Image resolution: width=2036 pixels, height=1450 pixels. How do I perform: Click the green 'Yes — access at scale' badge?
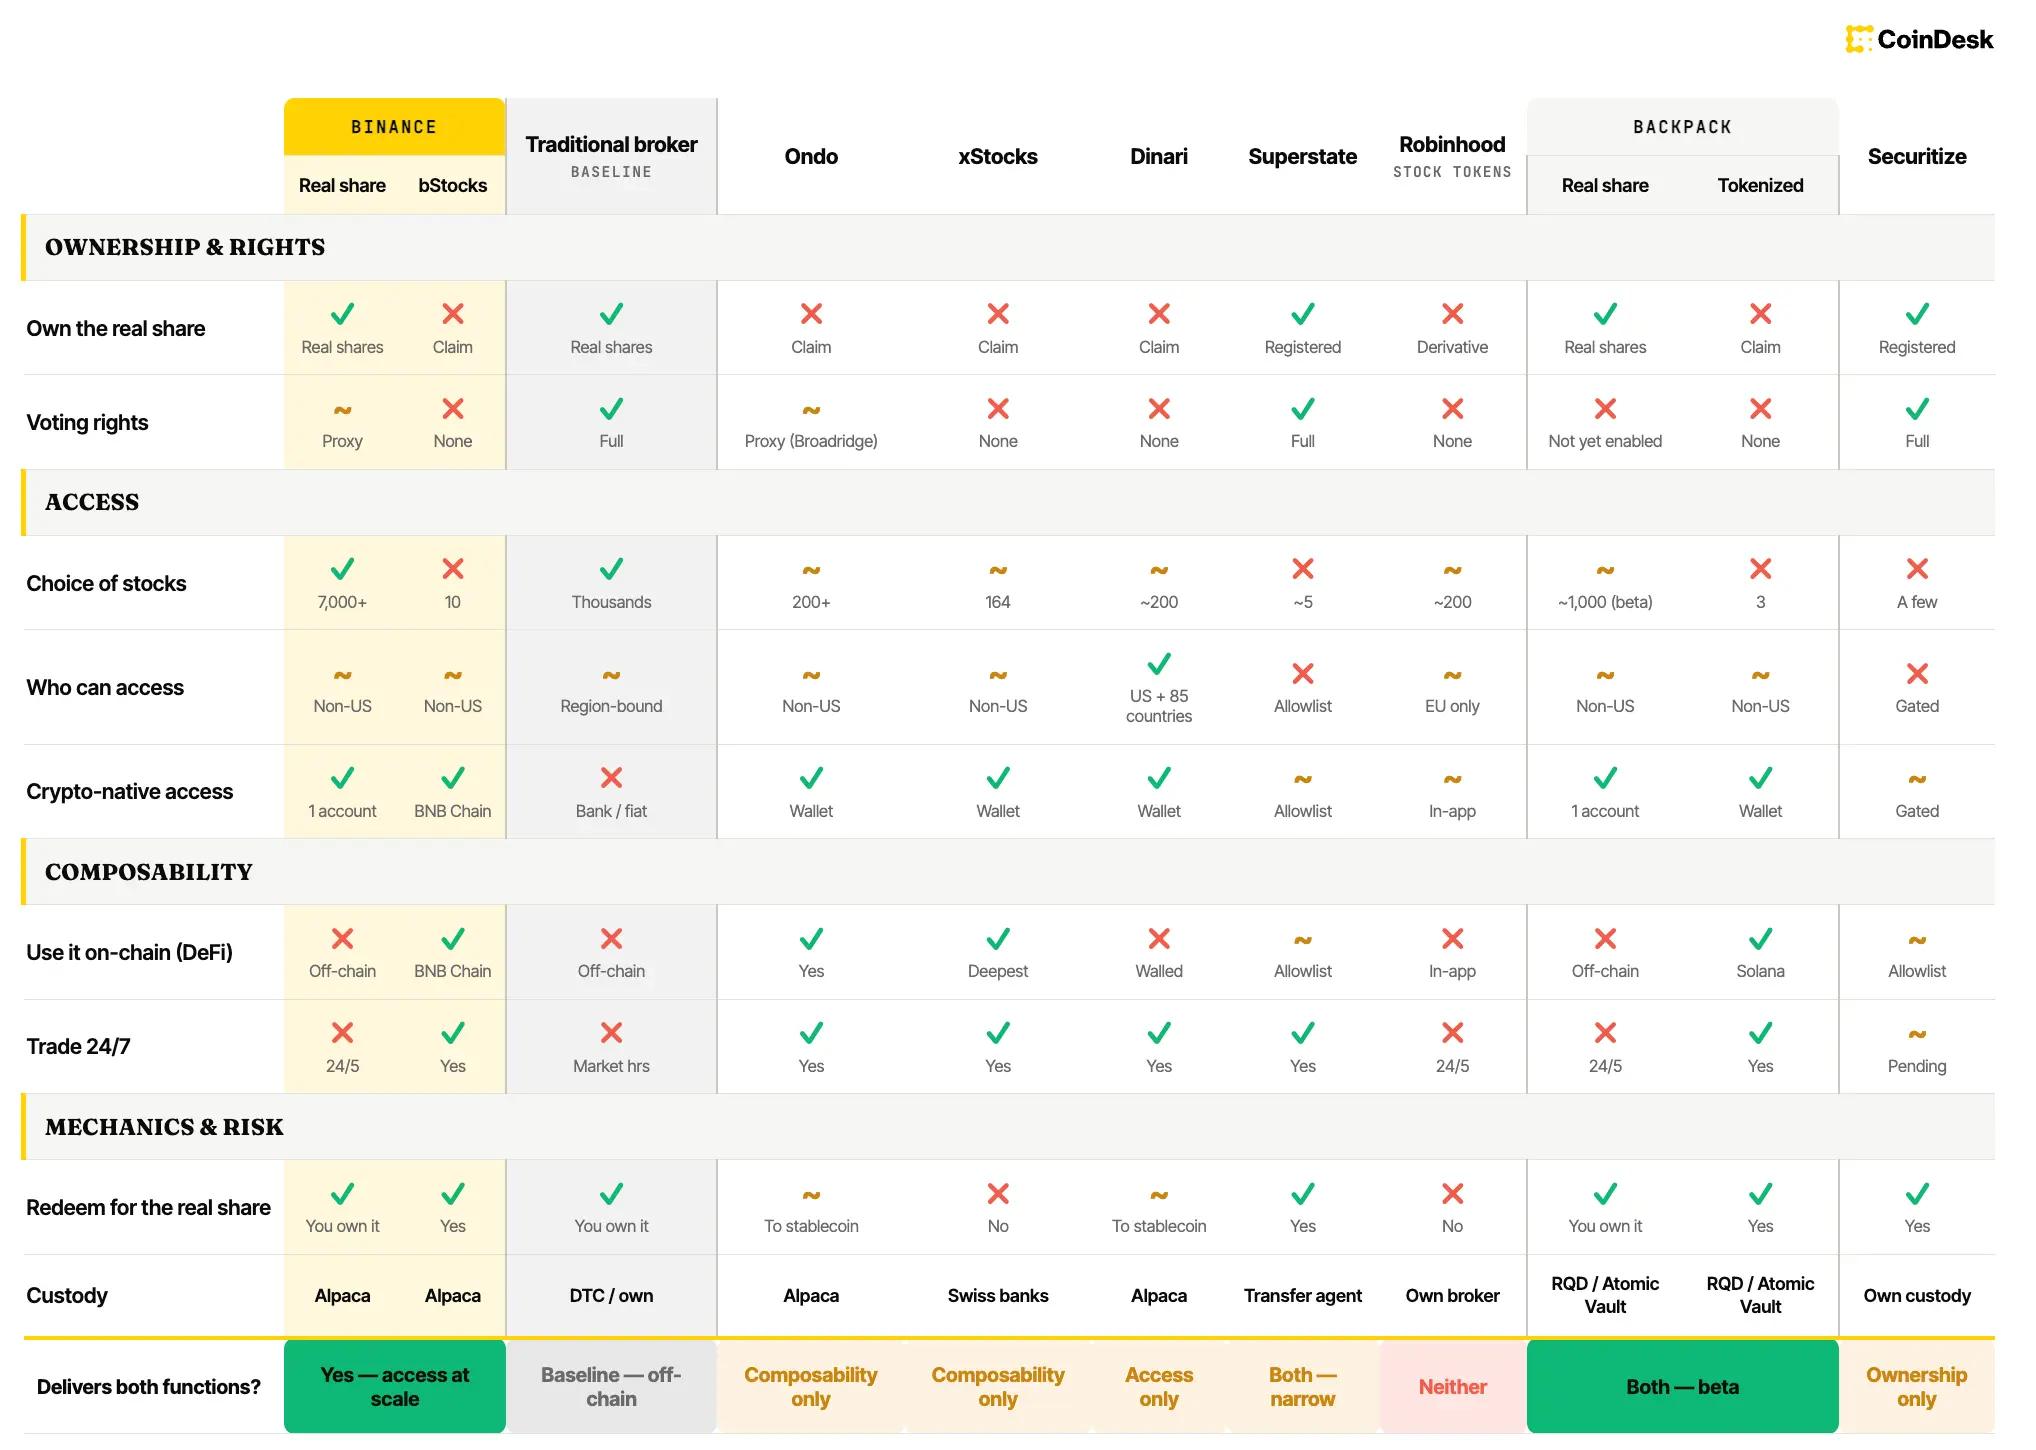click(x=395, y=1387)
